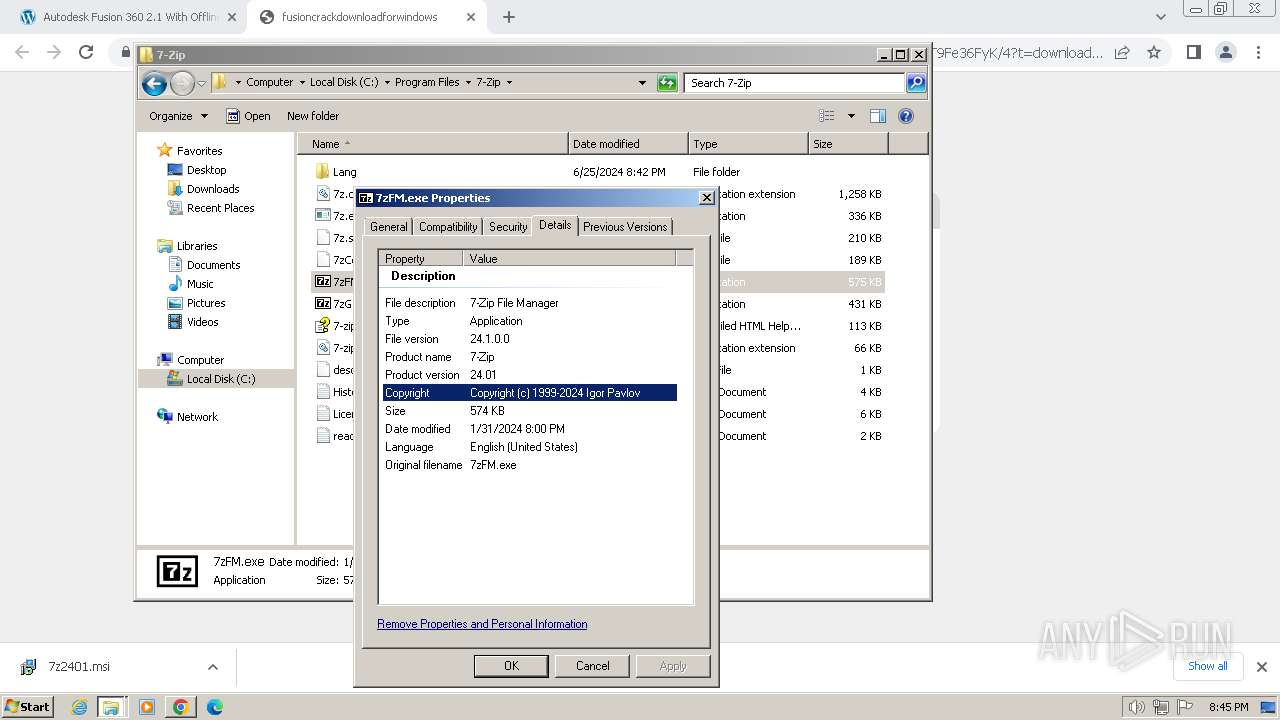The image size is (1280, 720).
Task: Open the Chrome profile avatar icon
Action: point(1226,52)
